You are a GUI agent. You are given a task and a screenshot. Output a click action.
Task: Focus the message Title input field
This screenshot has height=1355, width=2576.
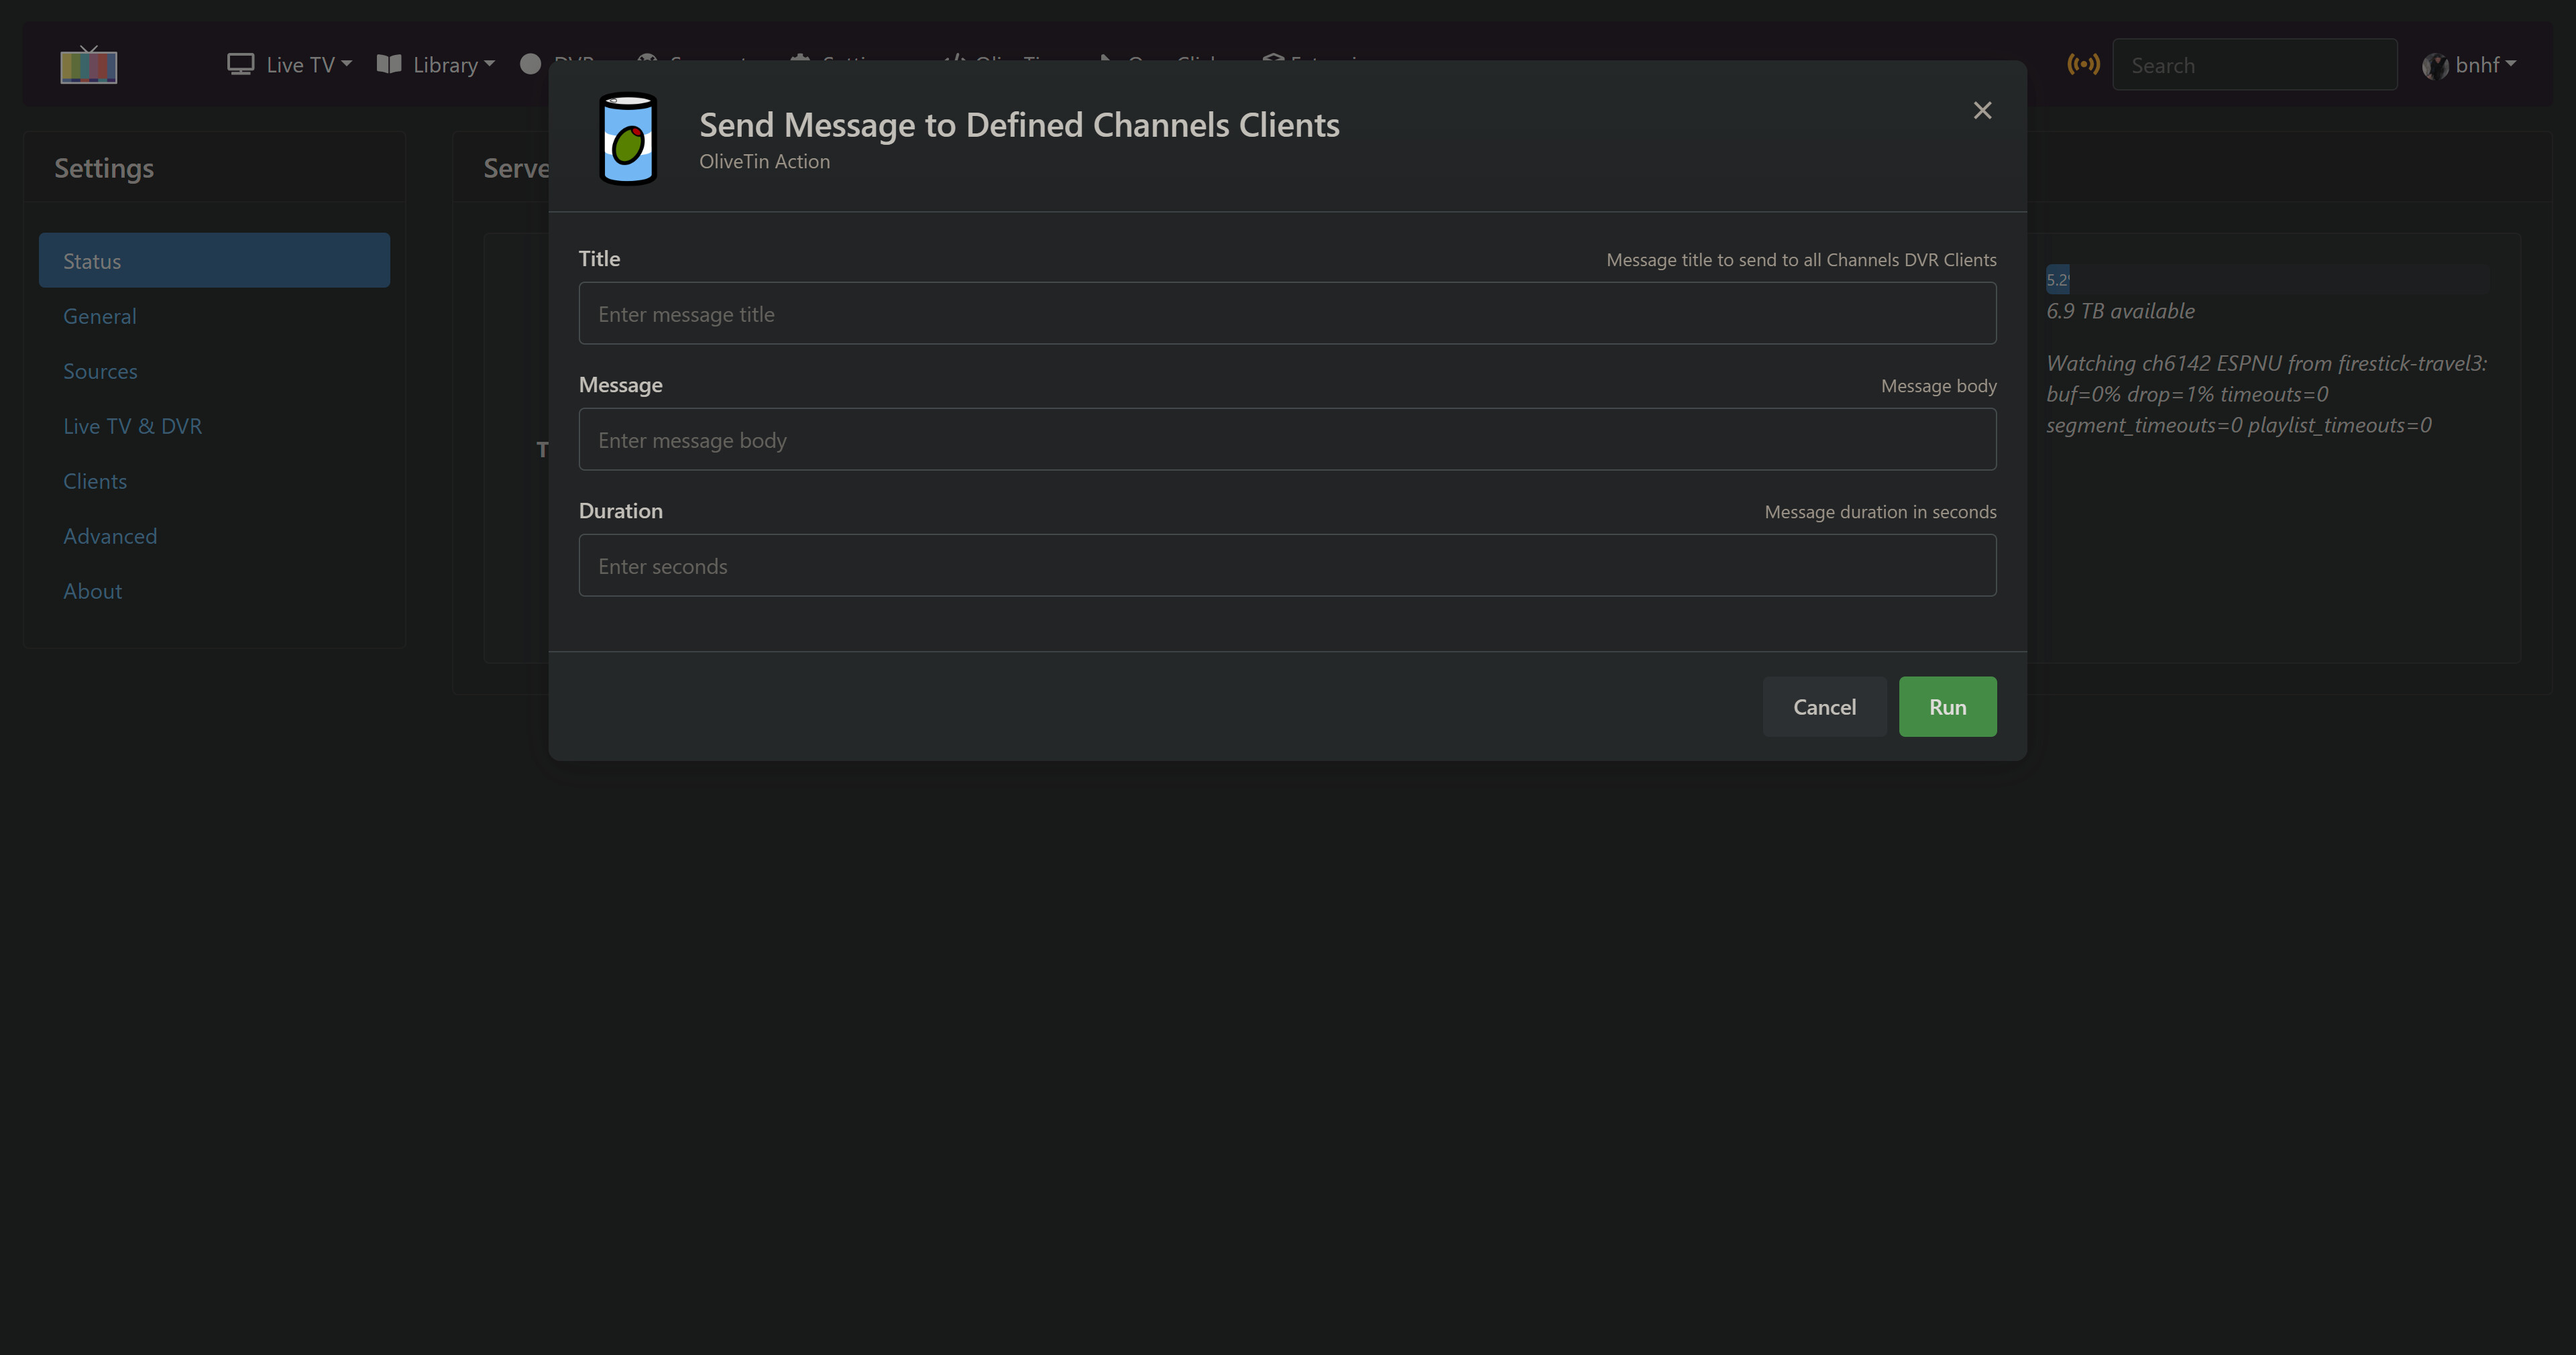[1287, 314]
